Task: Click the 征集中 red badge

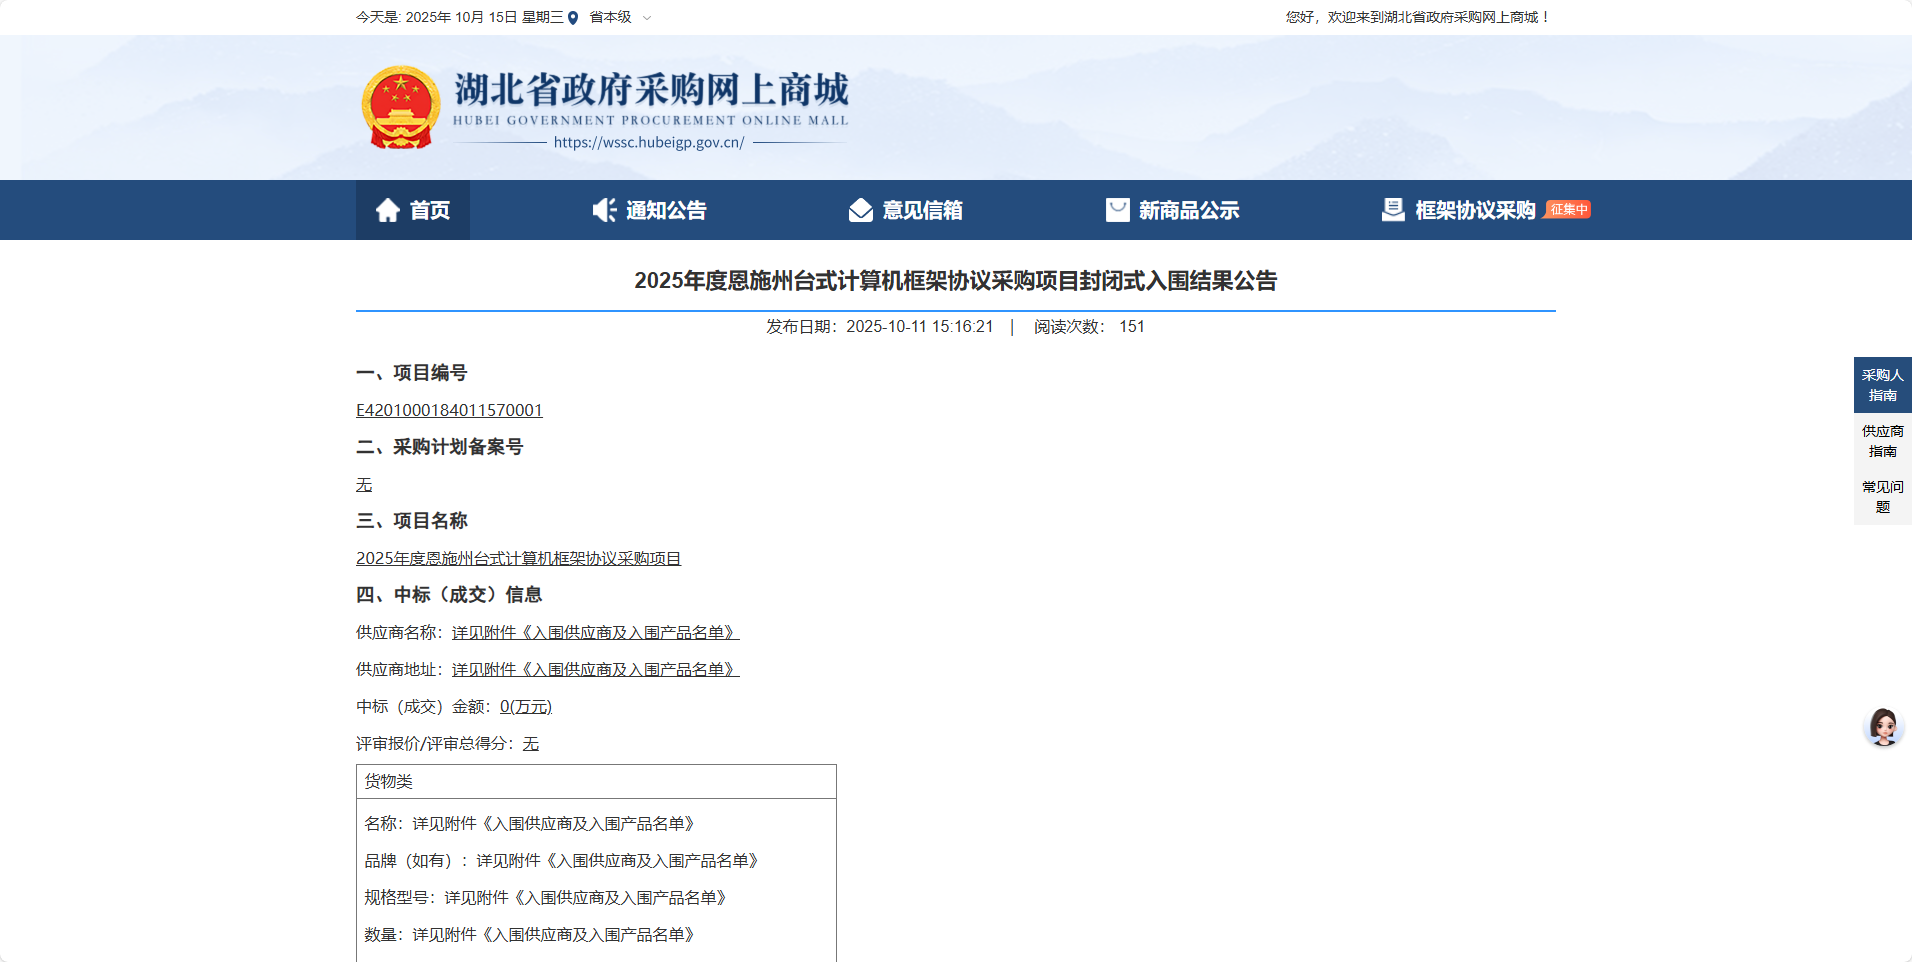Action: pos(1568,209)
